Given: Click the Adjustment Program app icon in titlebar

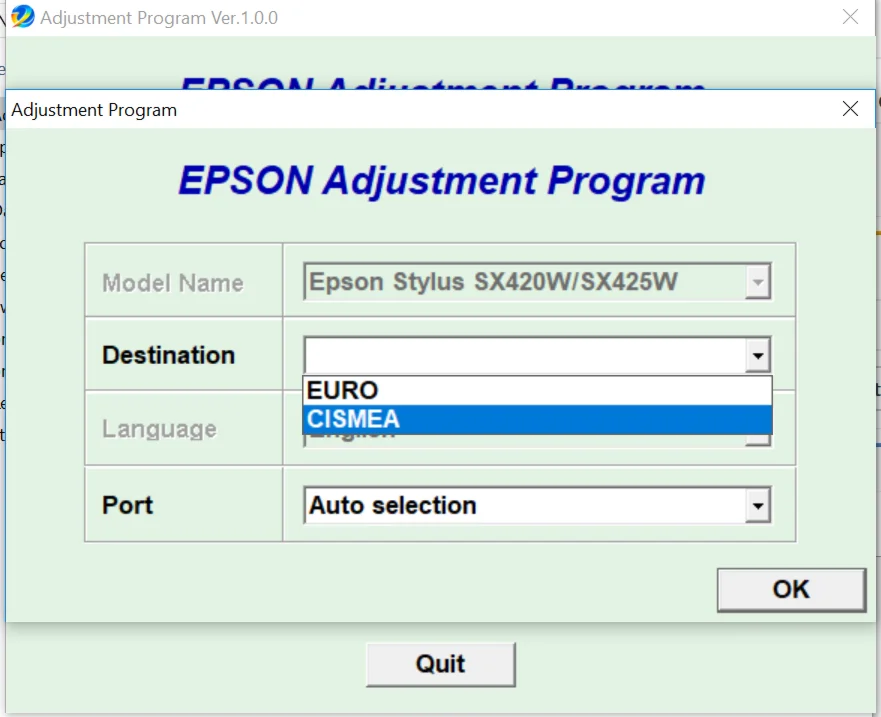Looking at the screenshot, I should 22,16.
